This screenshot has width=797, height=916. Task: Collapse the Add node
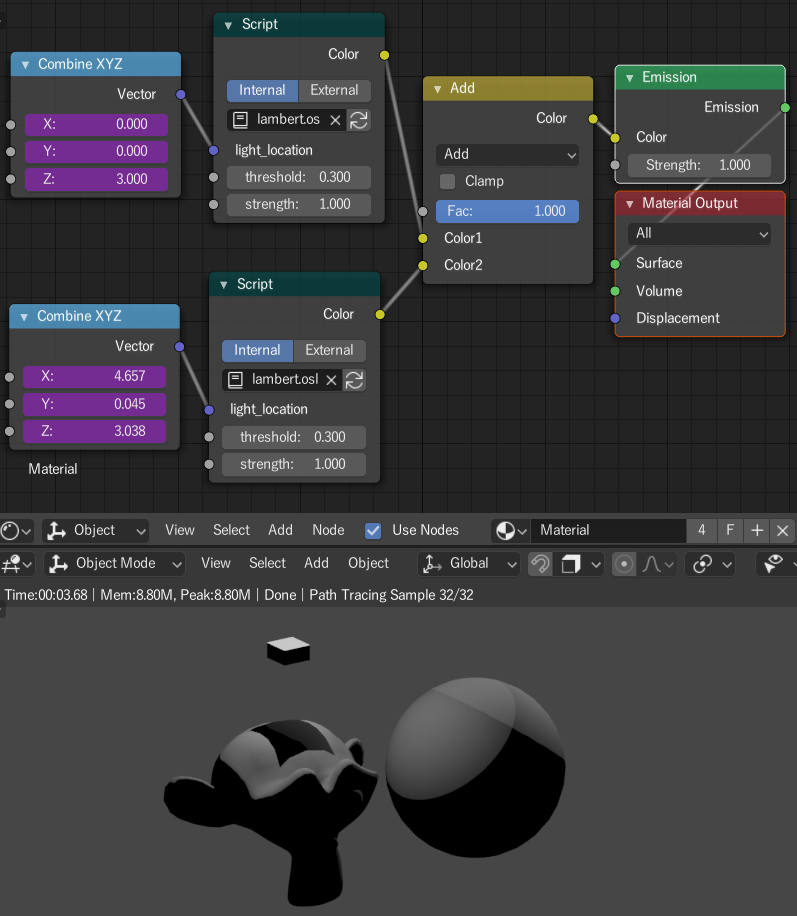pyautogui.click(x=437, y=89)
